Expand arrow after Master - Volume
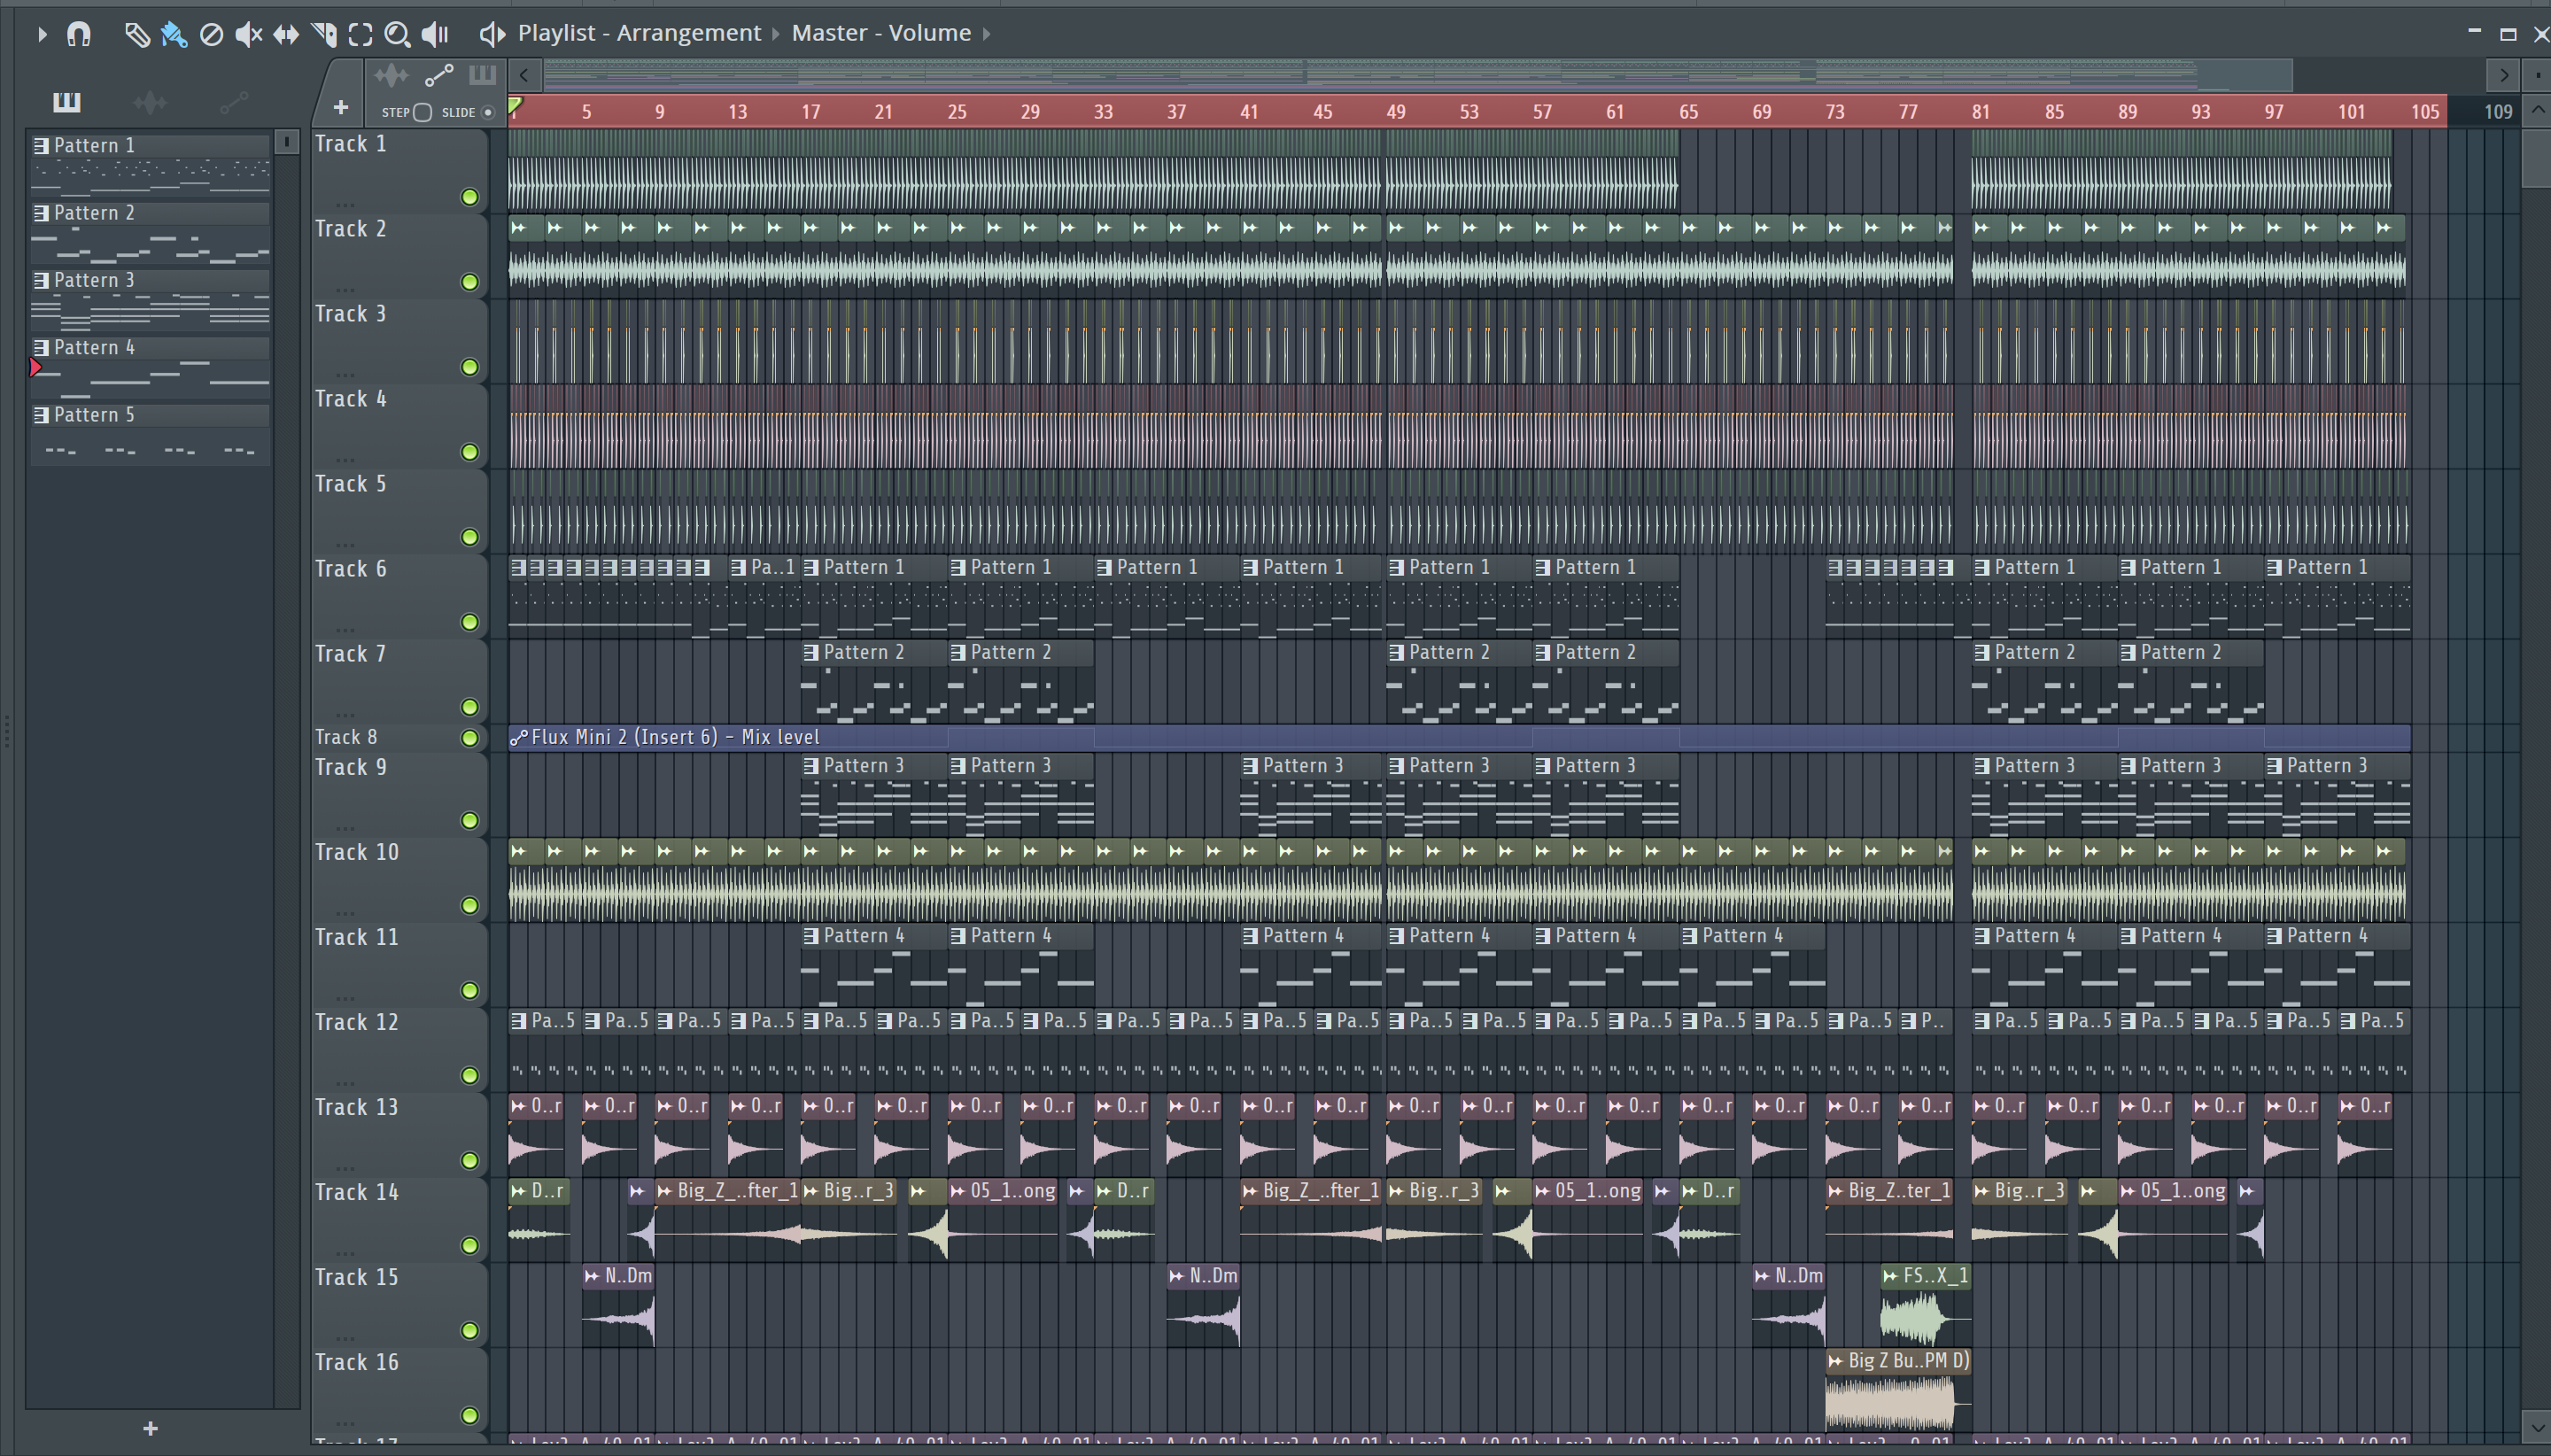Screen dimensions: 2551x1456 click(x=986, y=33)
